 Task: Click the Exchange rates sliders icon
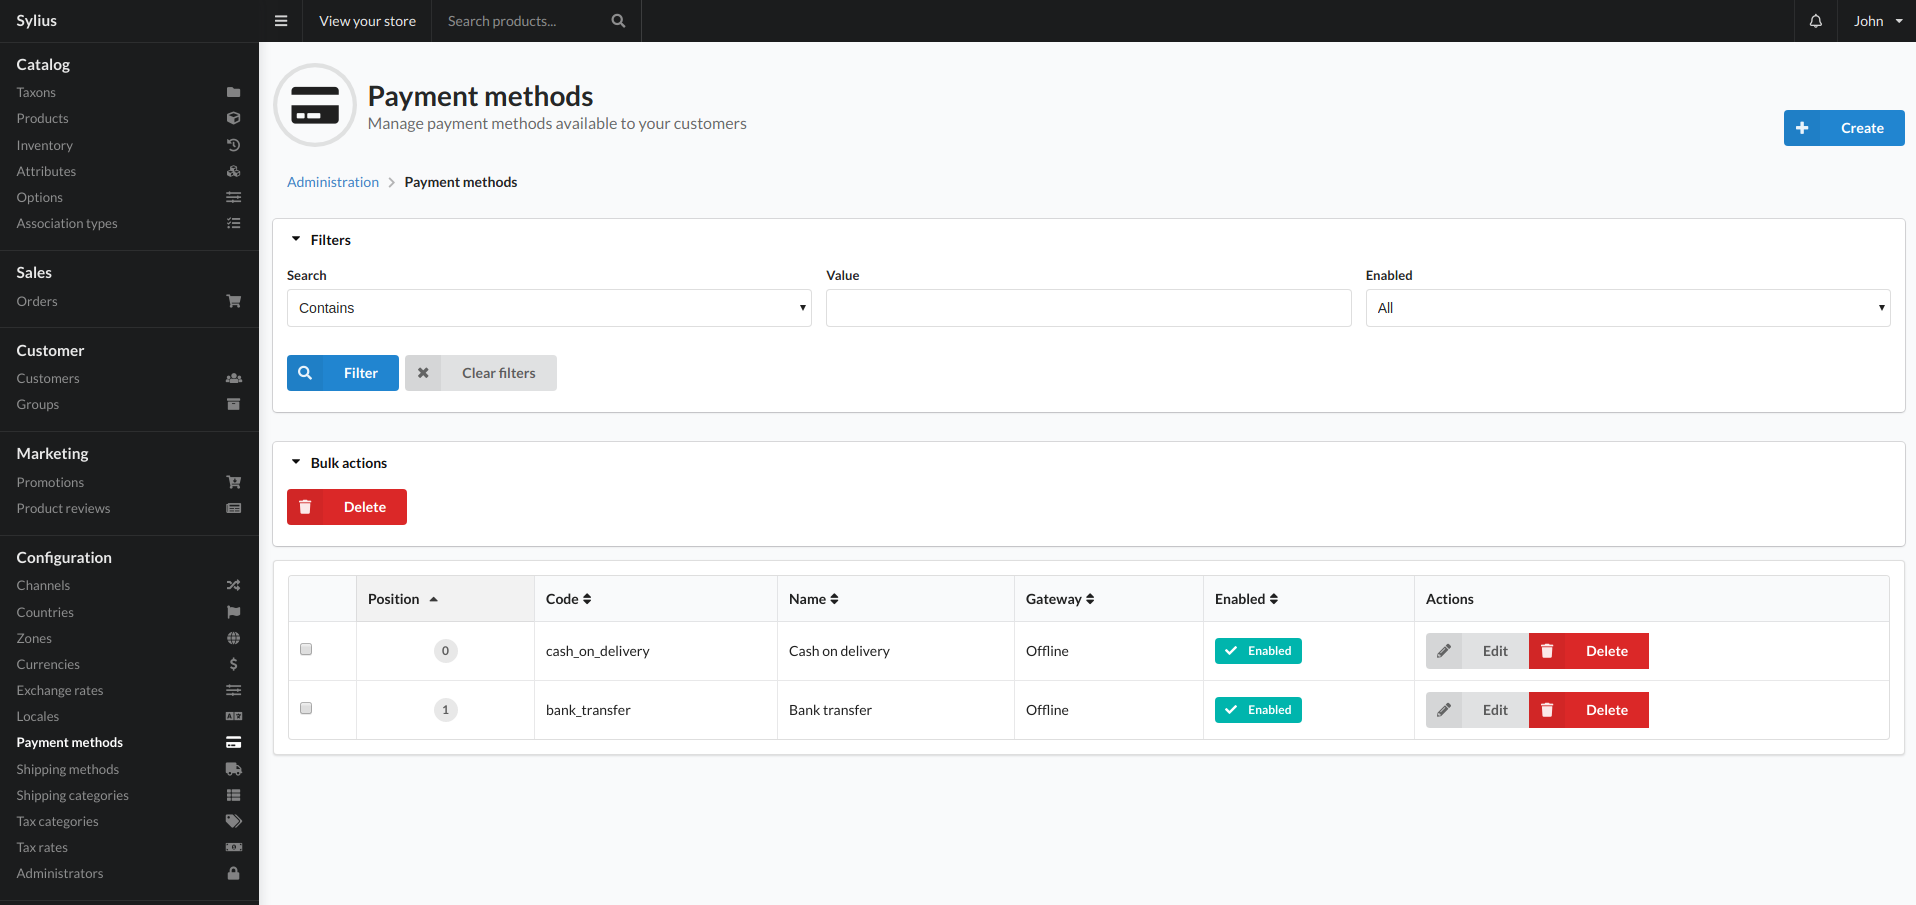click(x=233, y=690)
